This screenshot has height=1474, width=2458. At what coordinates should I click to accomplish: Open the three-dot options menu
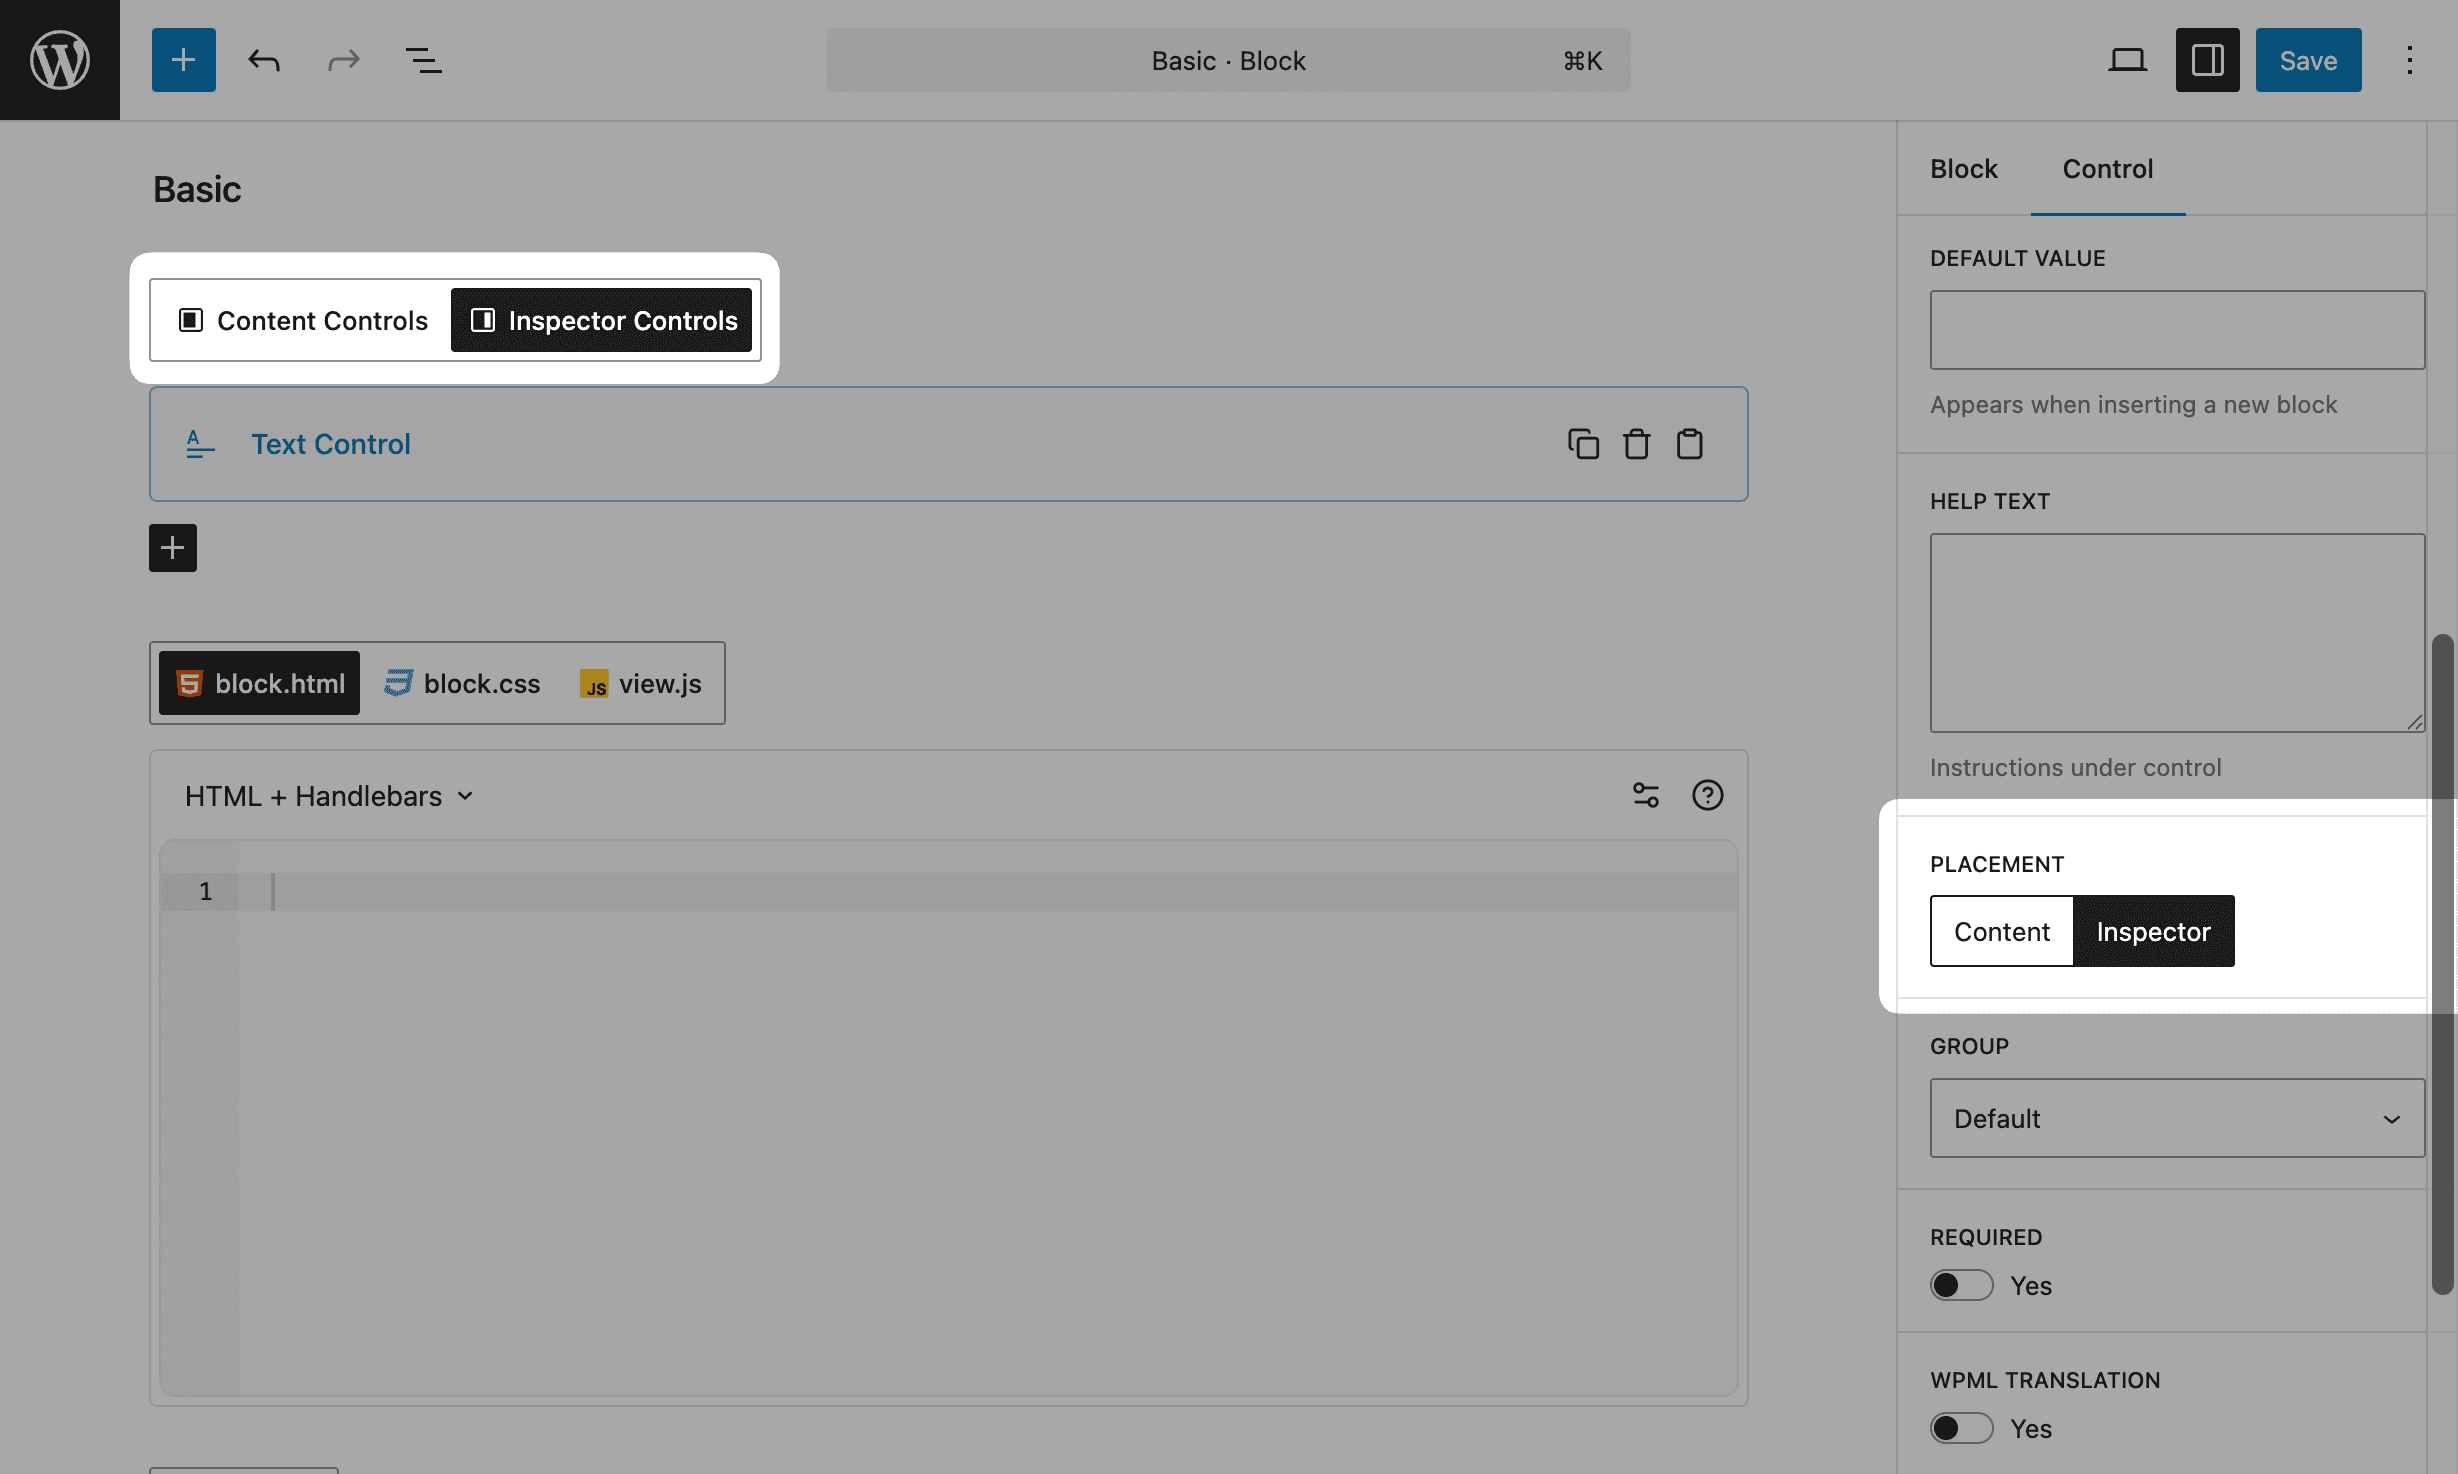point(2409,60)
